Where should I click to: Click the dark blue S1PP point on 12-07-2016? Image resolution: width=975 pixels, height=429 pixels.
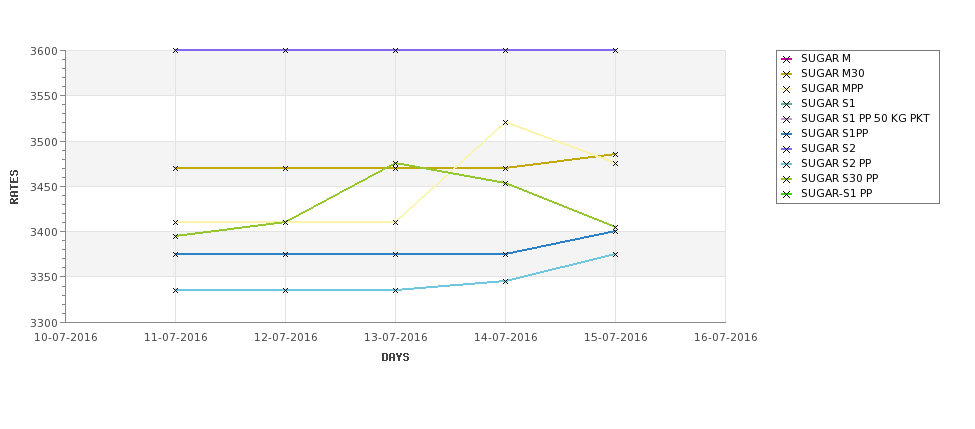point(285,254)
